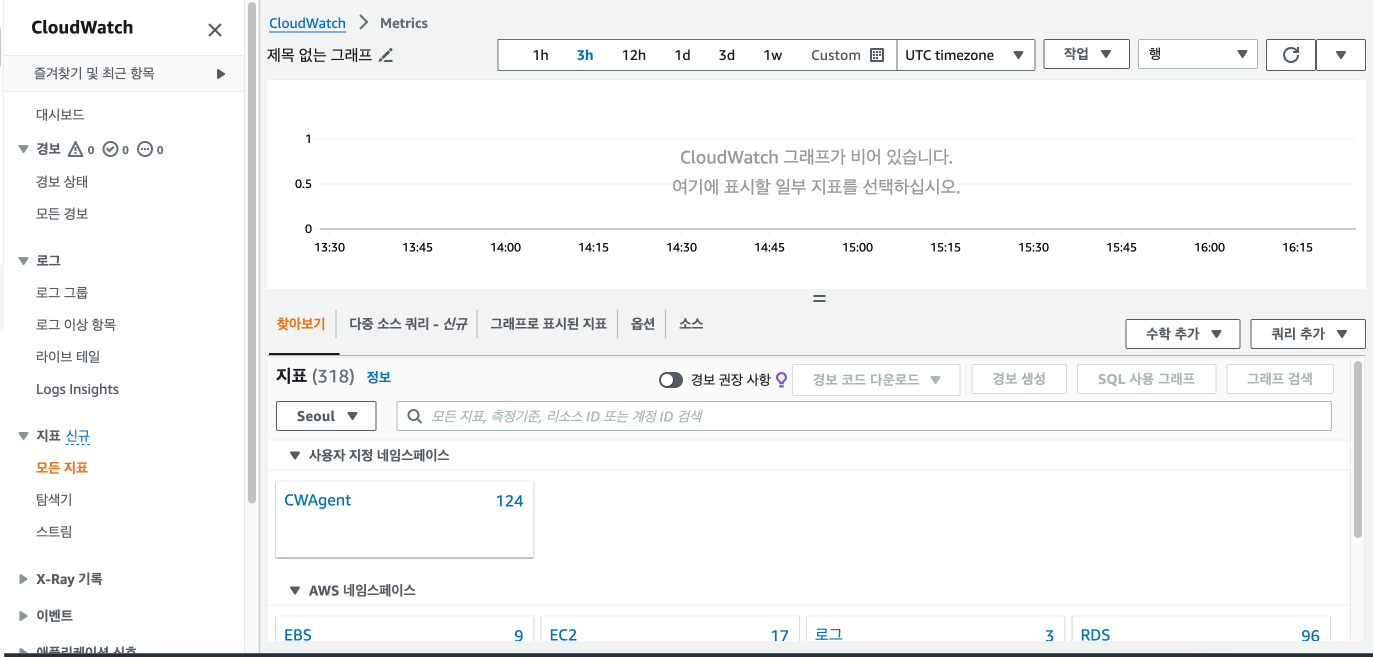Viewport: 1373px width, 657px height.
Task: Open the Add query (쿼리 추가) dropdown
Action: (1308, 334)
